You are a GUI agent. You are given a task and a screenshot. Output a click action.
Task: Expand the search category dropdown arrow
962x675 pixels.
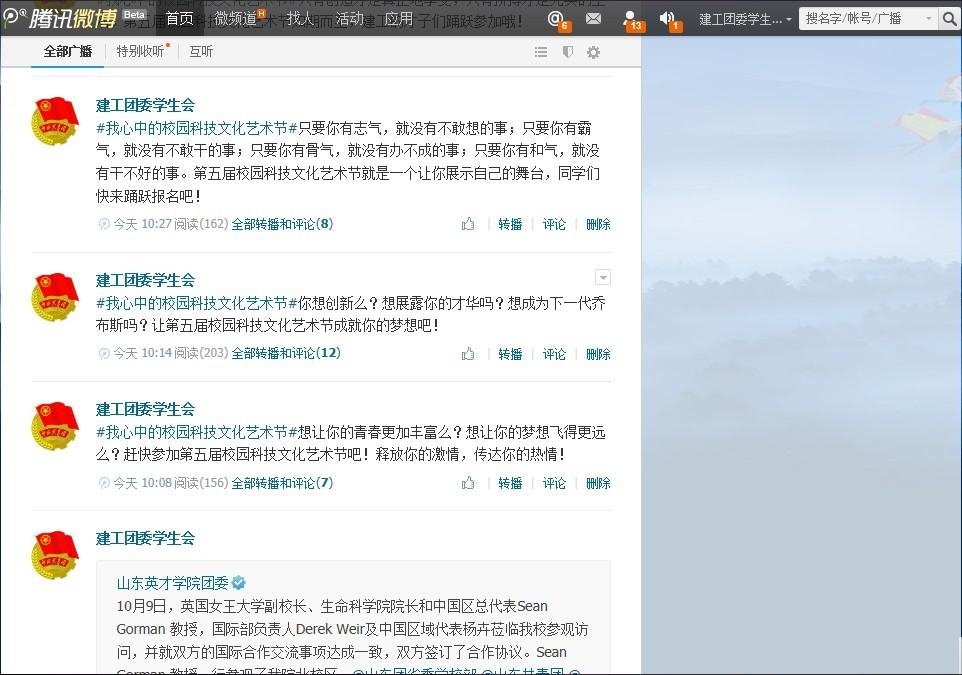coord(927,18)
